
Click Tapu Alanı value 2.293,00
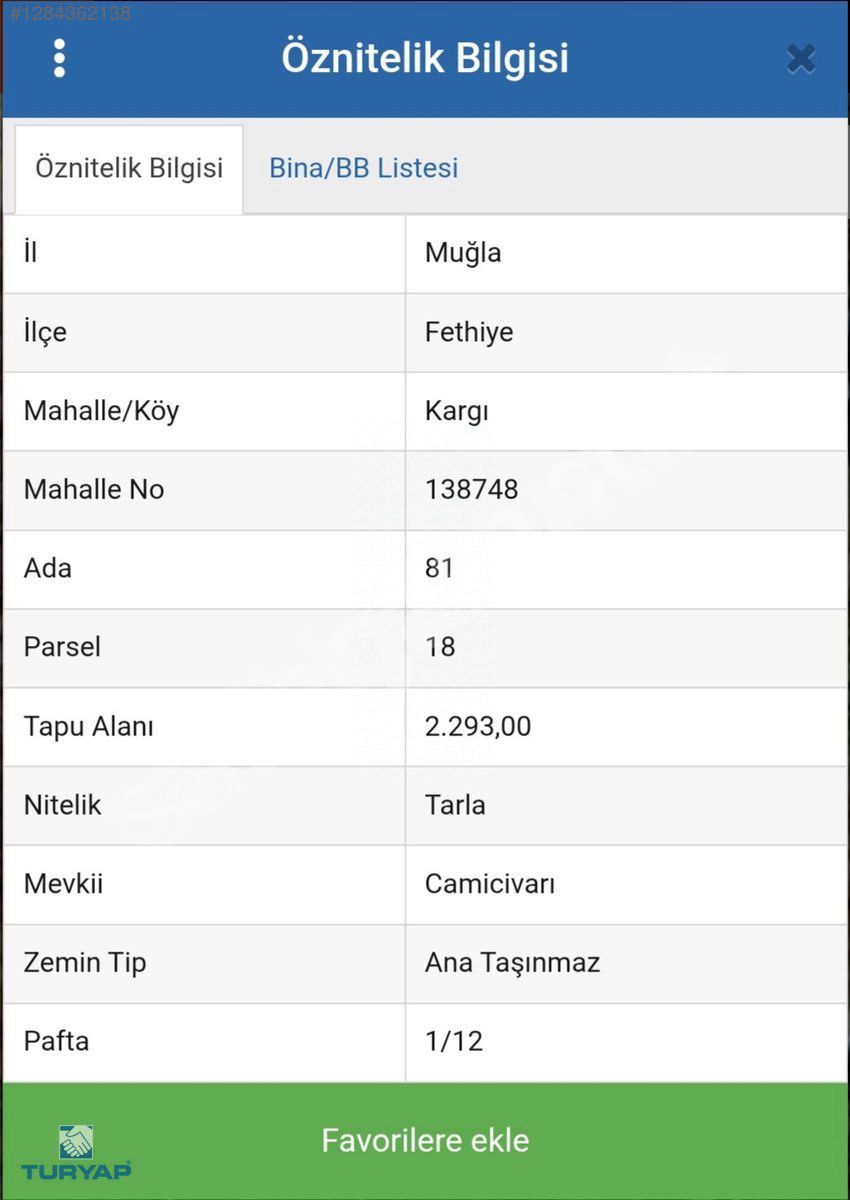(x=478, y=726)
